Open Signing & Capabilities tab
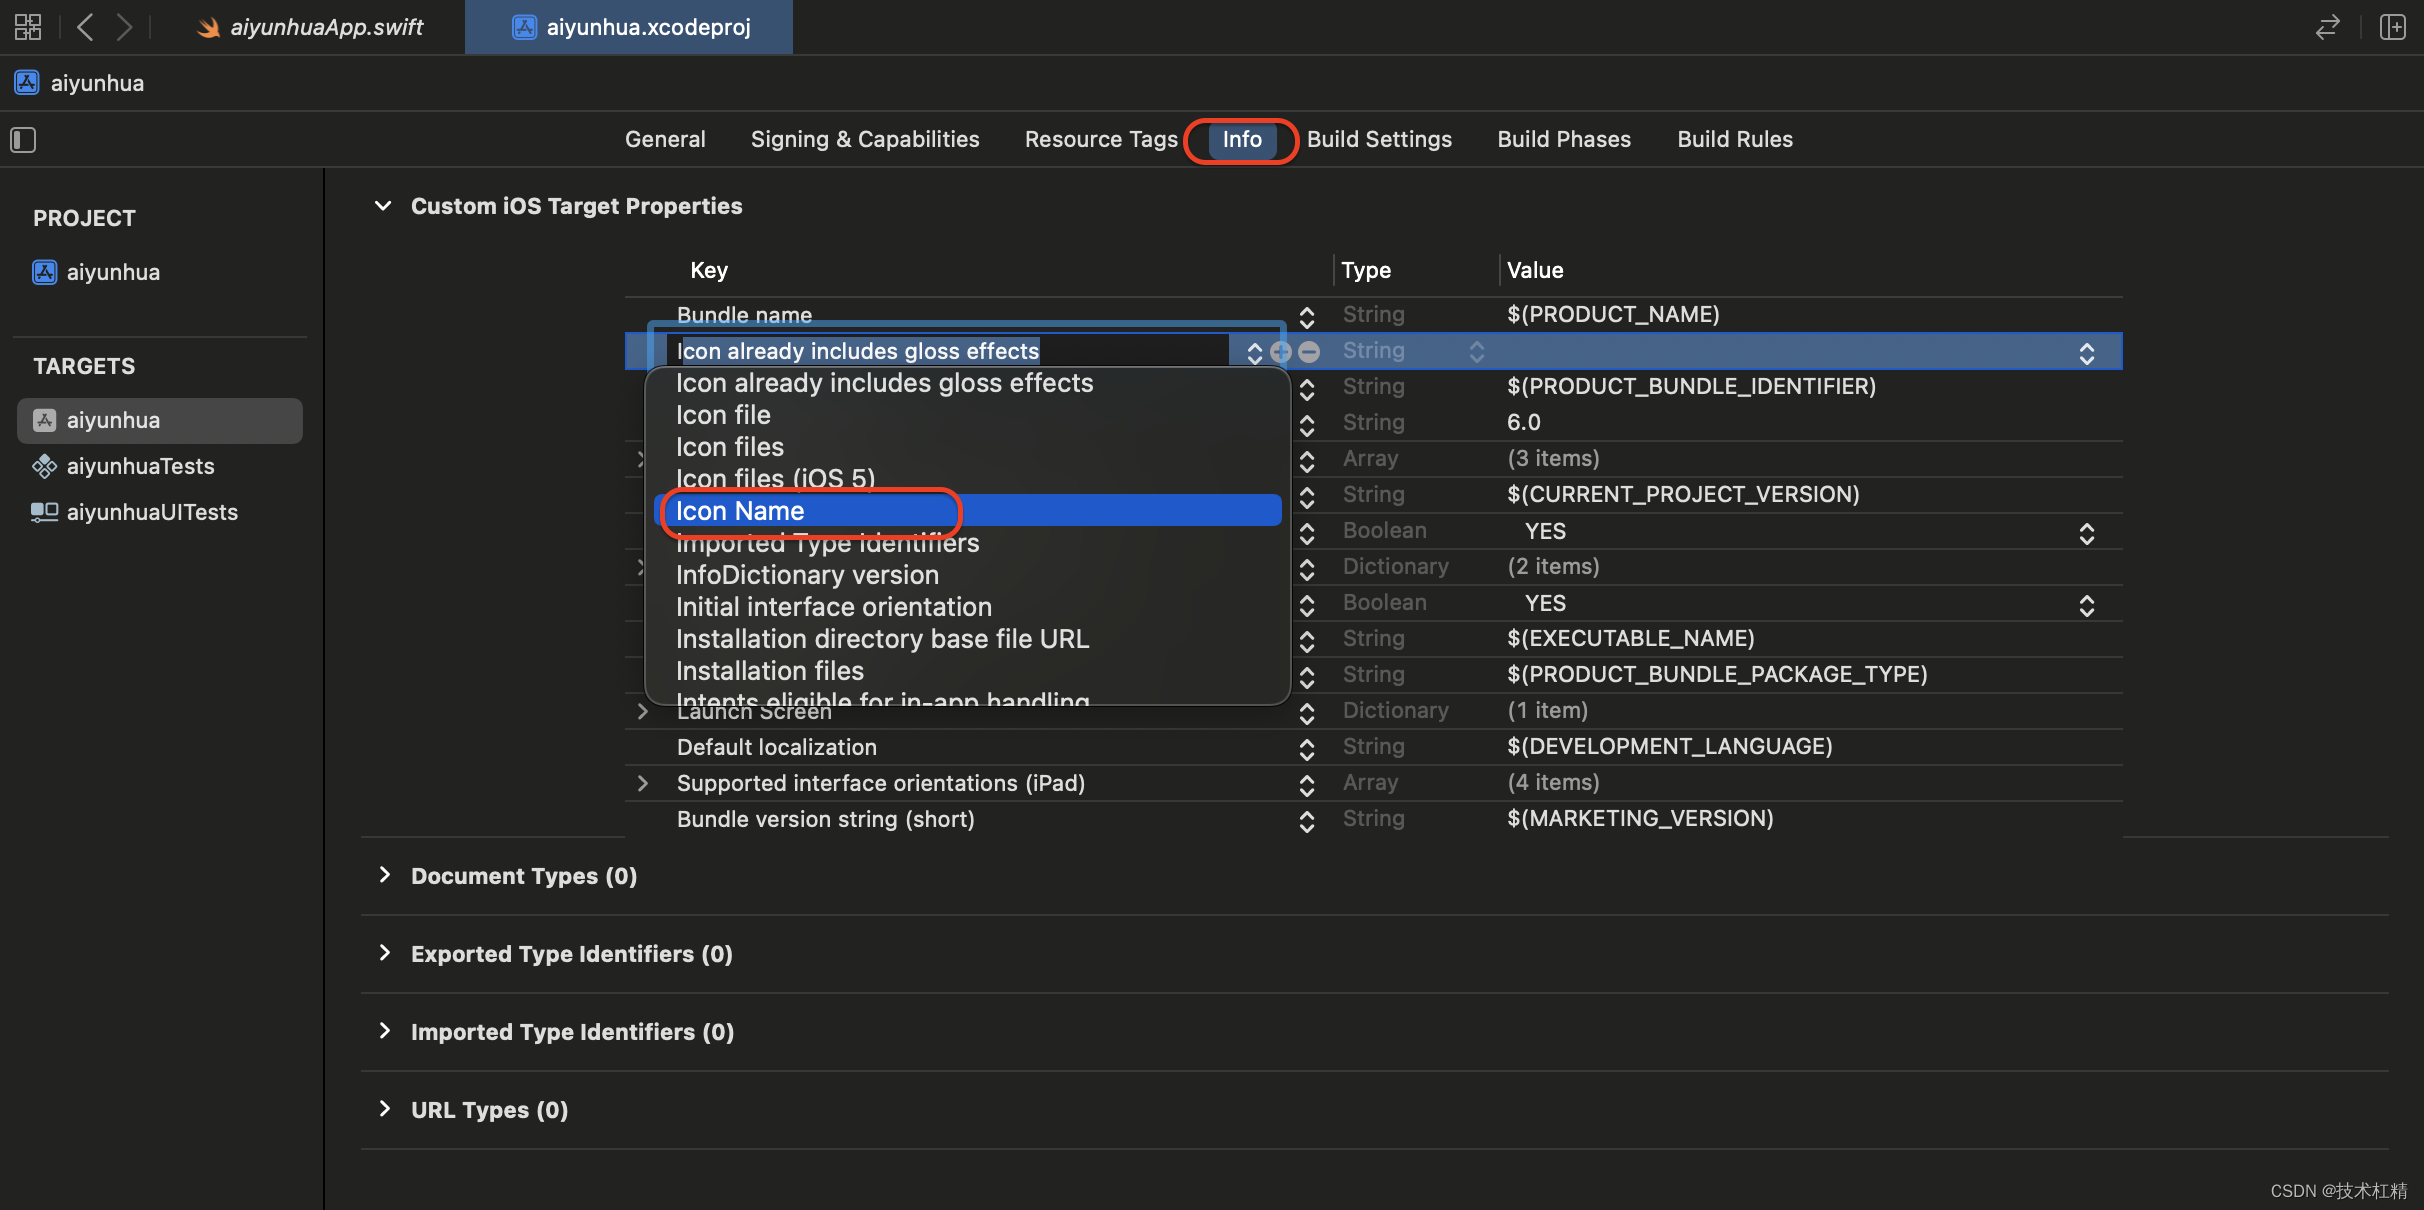This screenshot has height=1210, width=2424. coord(865,139)
